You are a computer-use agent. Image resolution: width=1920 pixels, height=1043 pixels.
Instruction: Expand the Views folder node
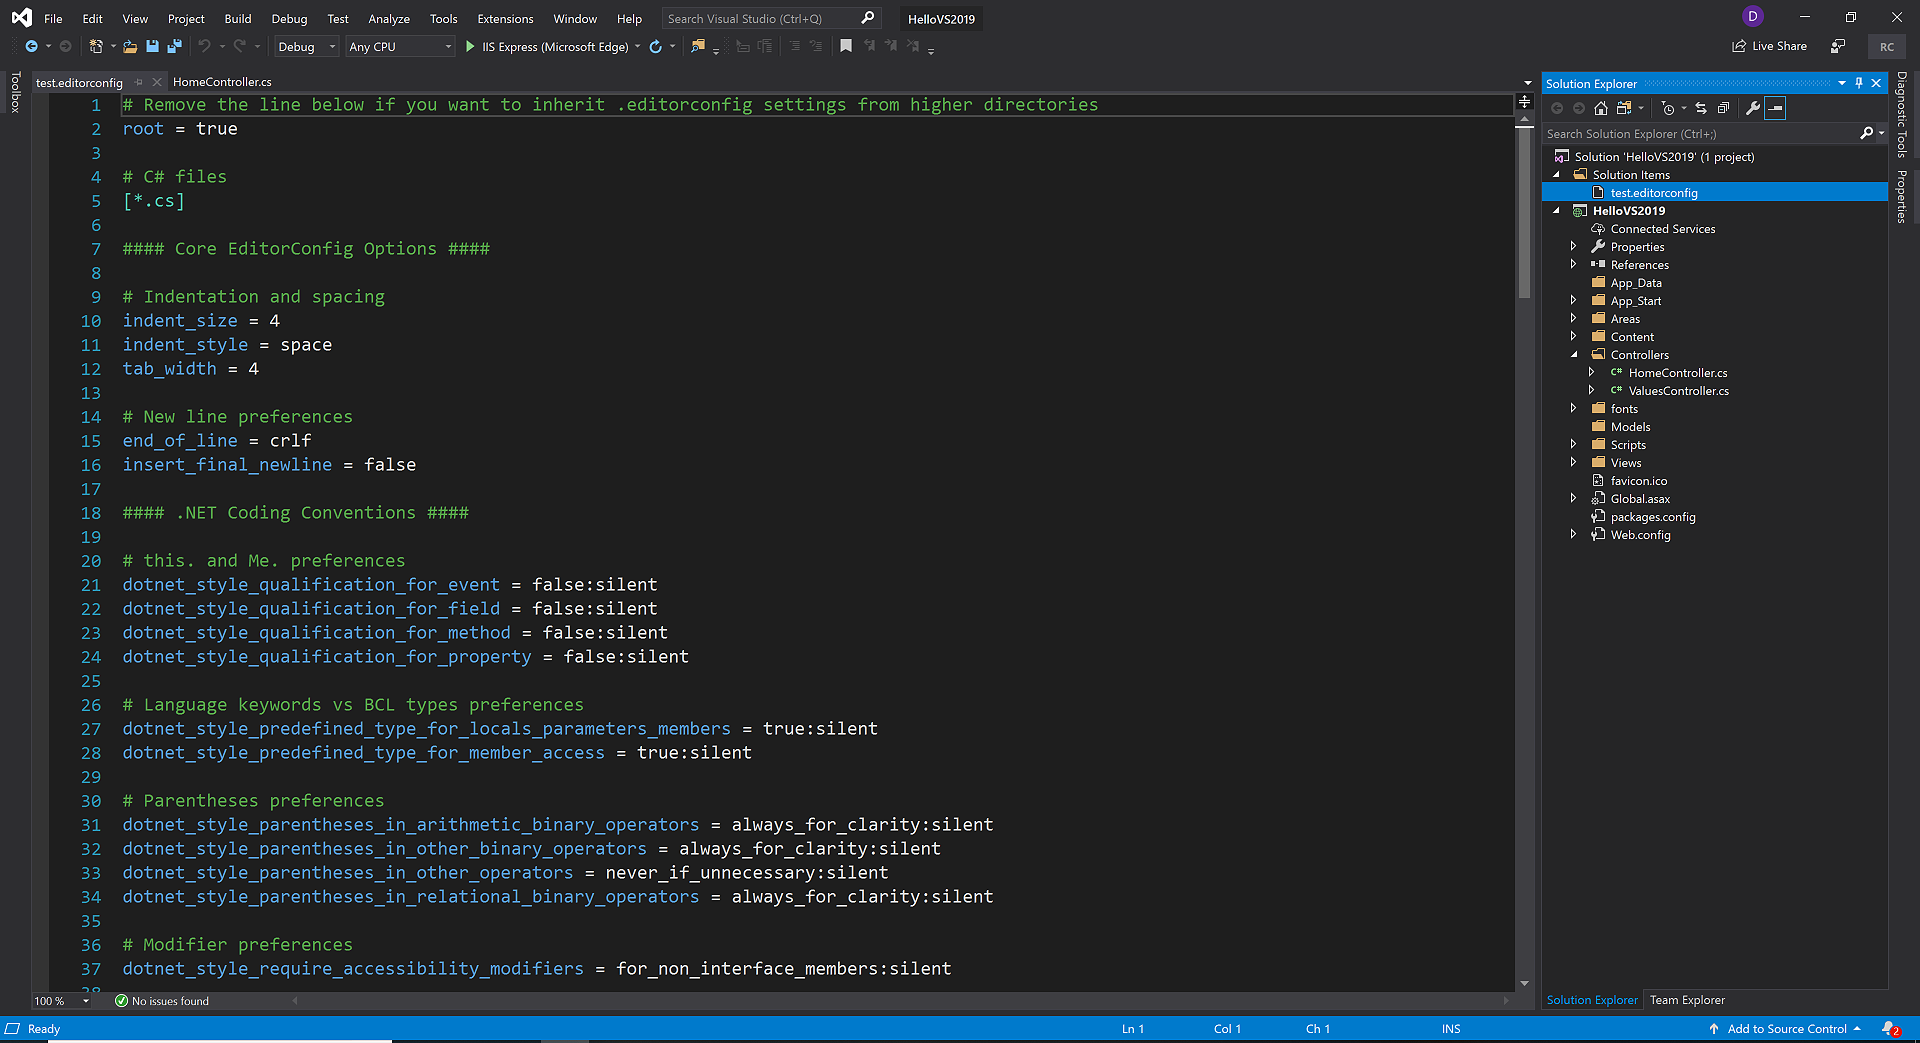point(1573,463)
